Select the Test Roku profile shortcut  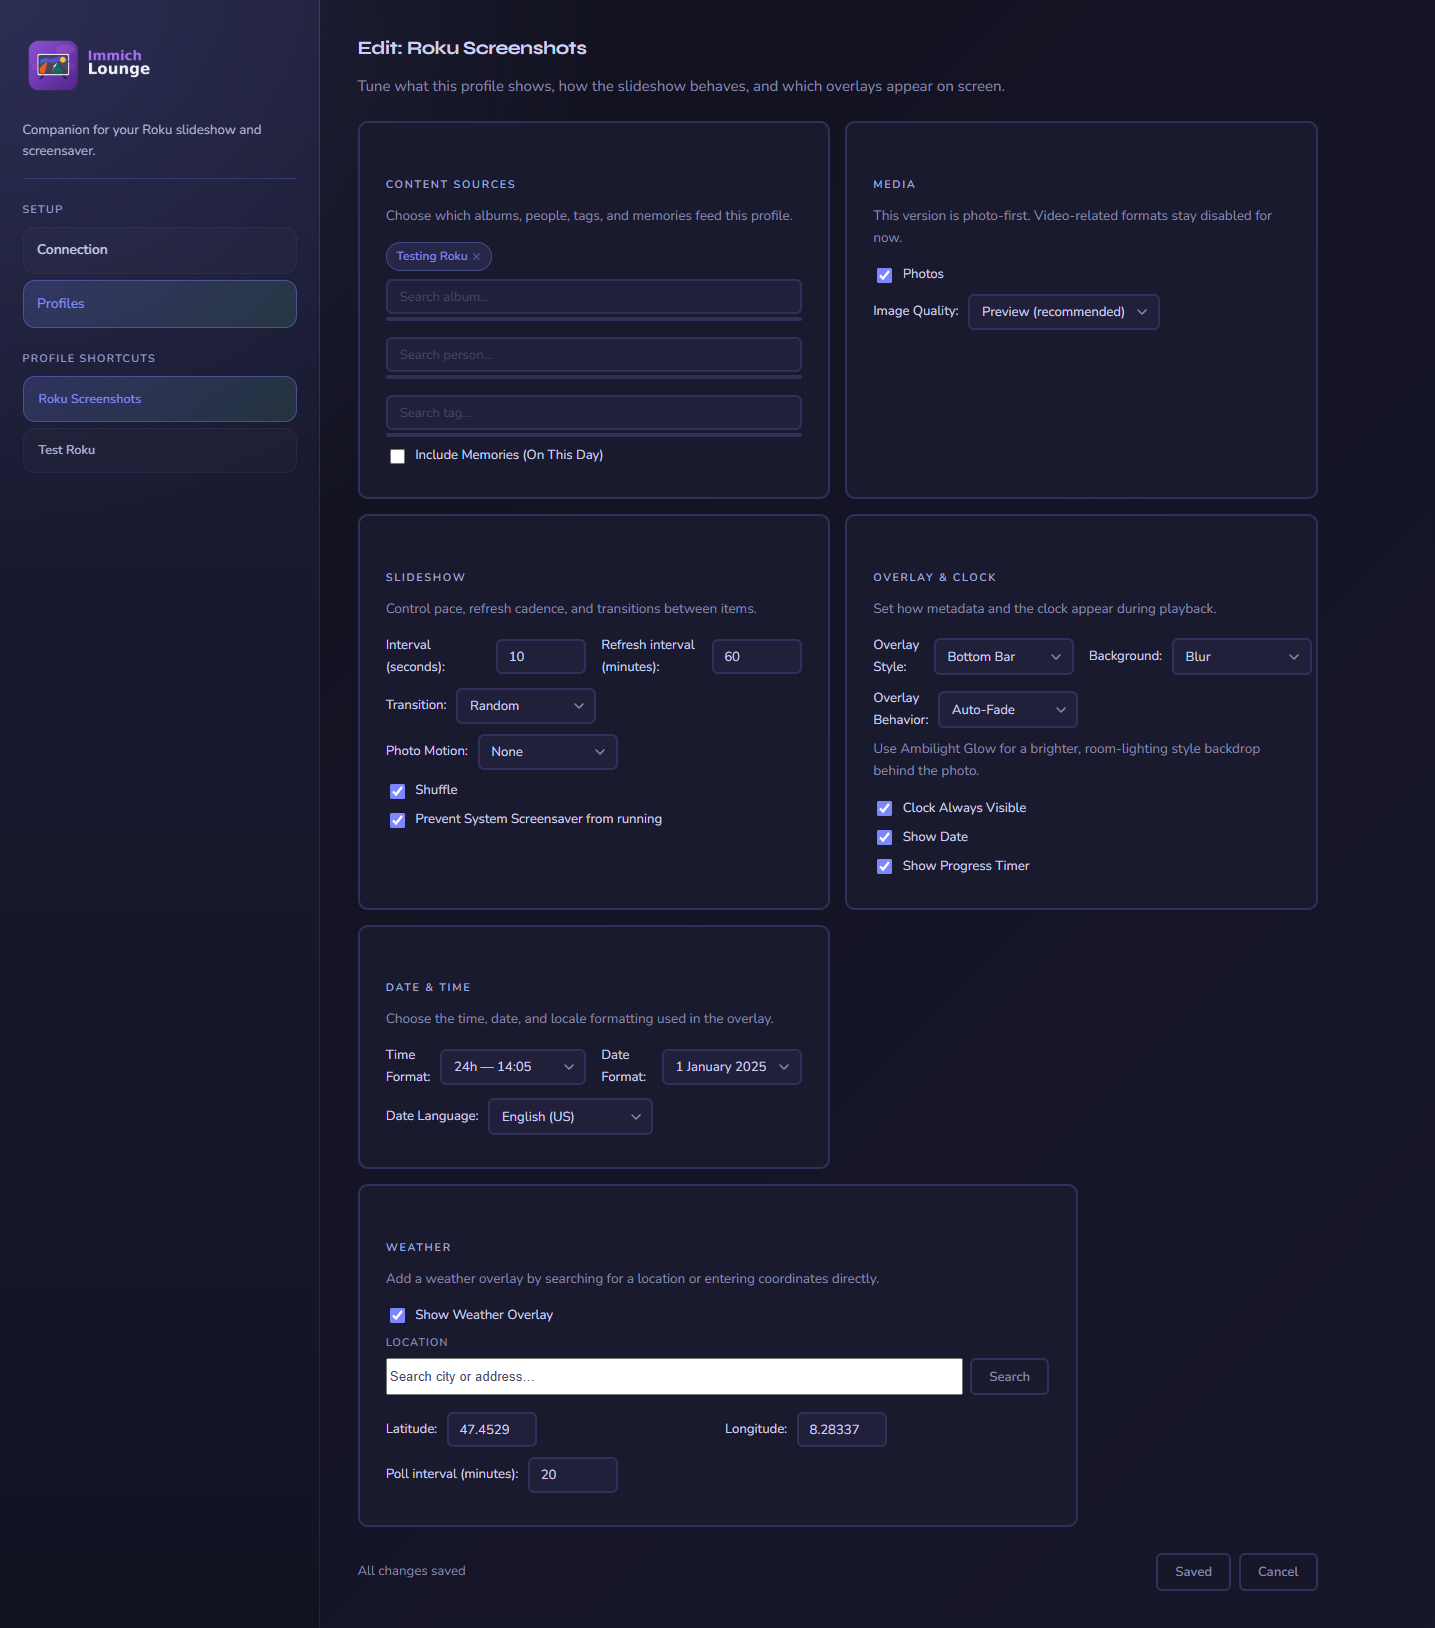(x=160, y=450)
